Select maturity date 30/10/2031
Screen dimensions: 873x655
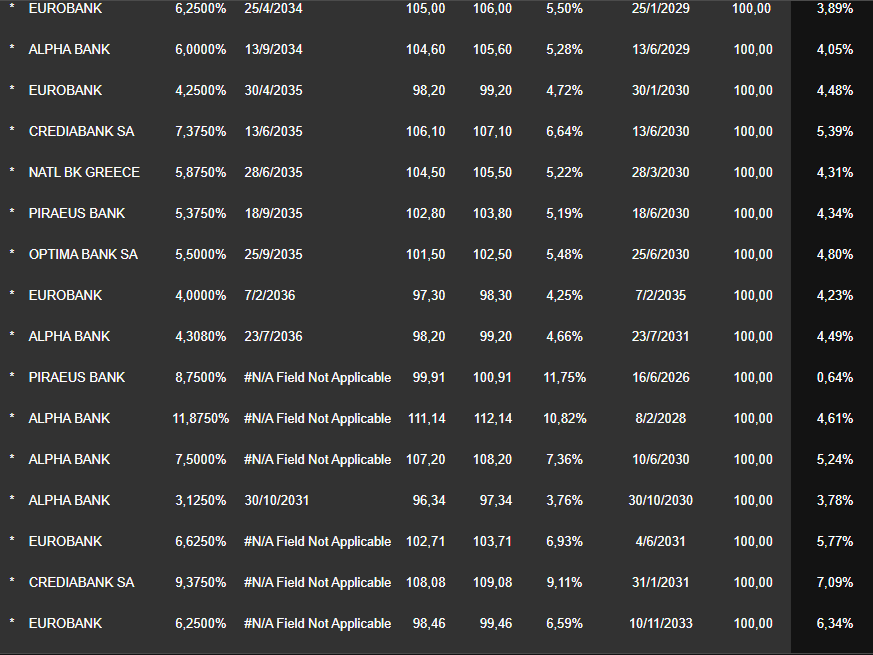tap(277, 500)
